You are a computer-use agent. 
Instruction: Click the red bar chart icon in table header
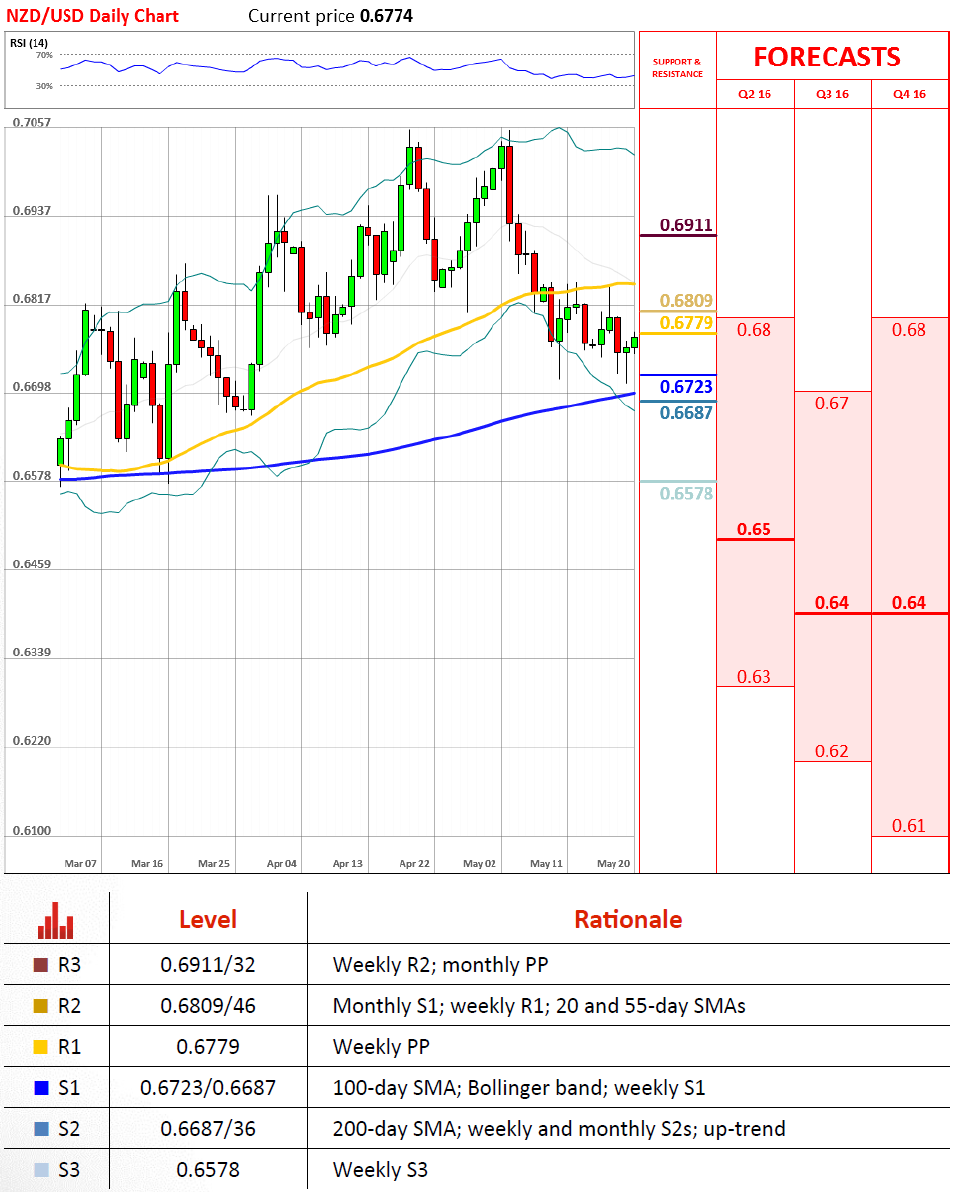(56, 921)
